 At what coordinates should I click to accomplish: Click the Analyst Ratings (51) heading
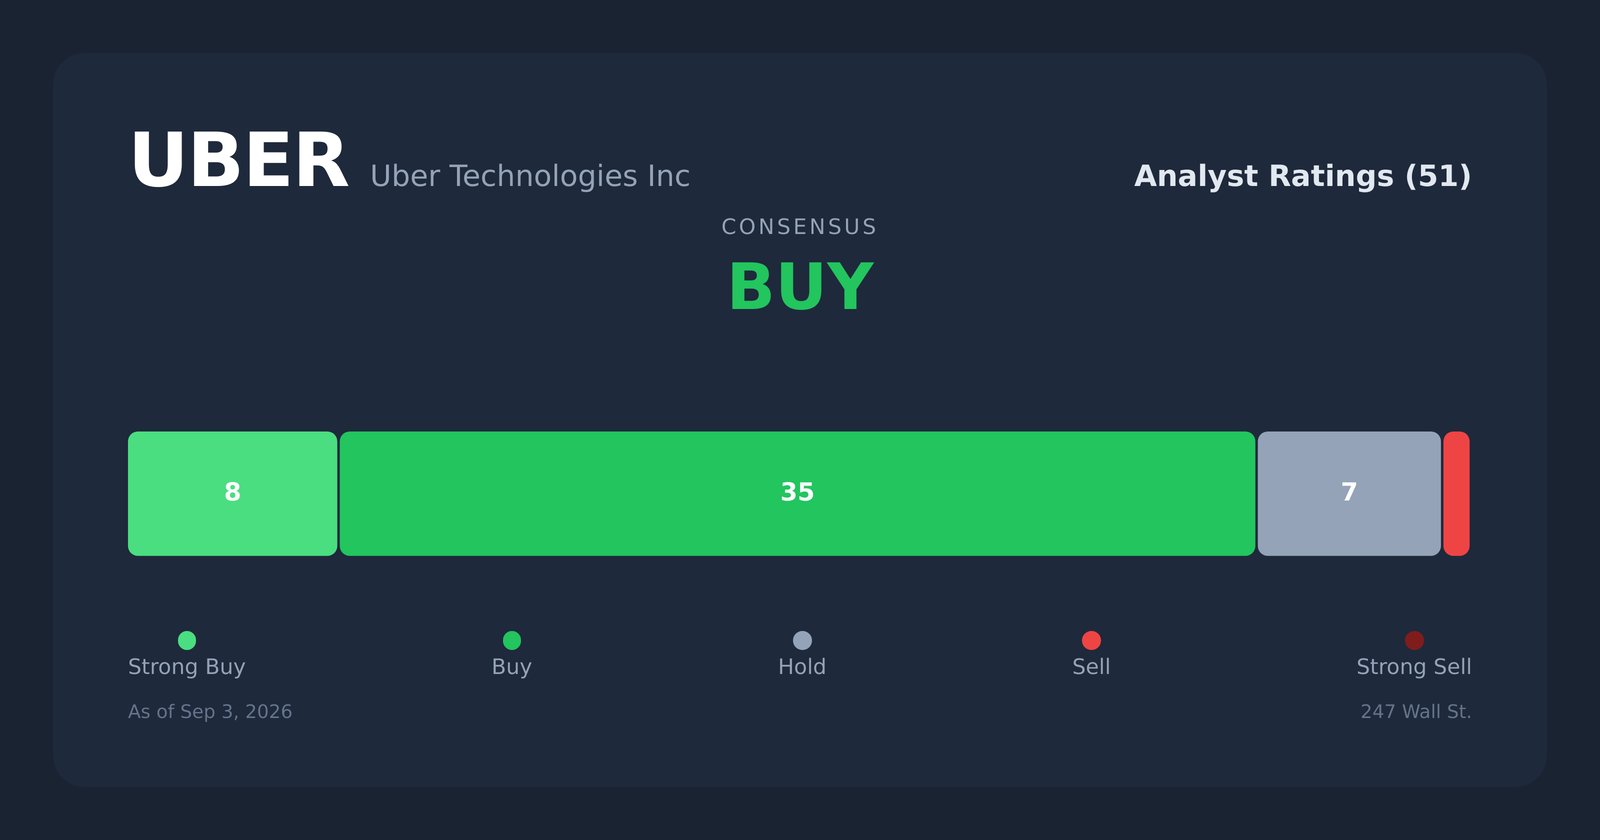pos(1303,176)
